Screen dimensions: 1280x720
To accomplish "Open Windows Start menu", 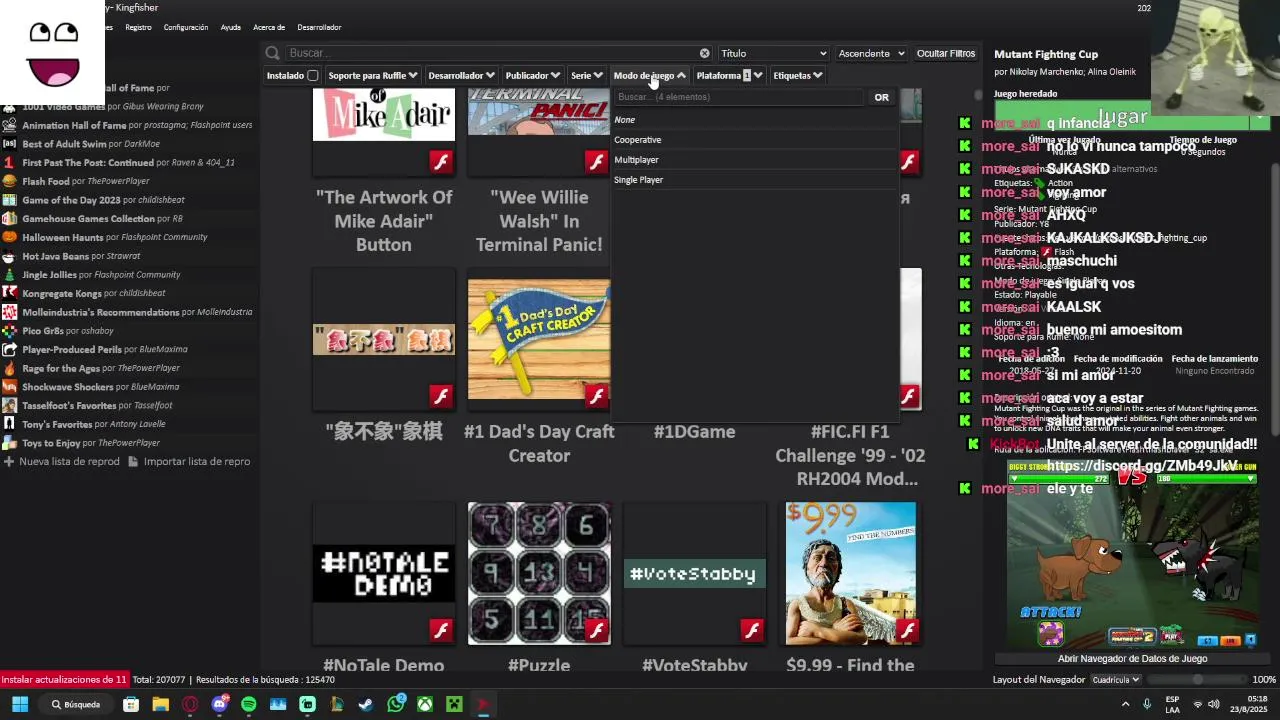I will pos(20,704).
